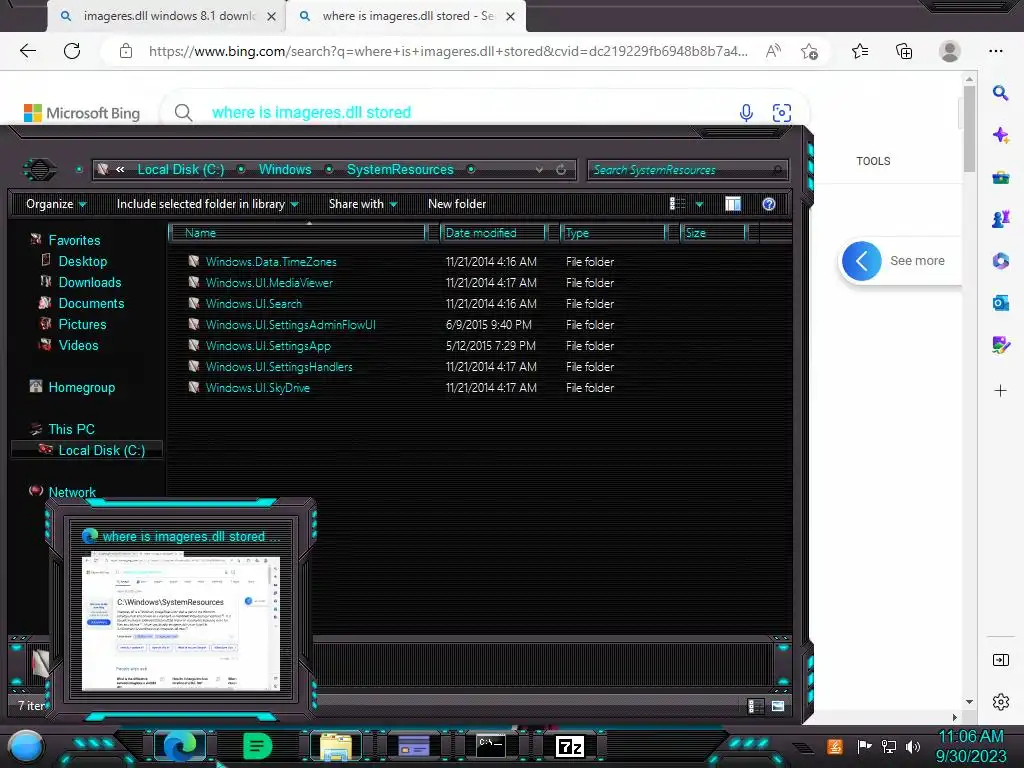The width and height of the screenshot is (1024, 768).
Task: Switch to imageres.dll windows 8.1 download tab
Action: point(167,16)
